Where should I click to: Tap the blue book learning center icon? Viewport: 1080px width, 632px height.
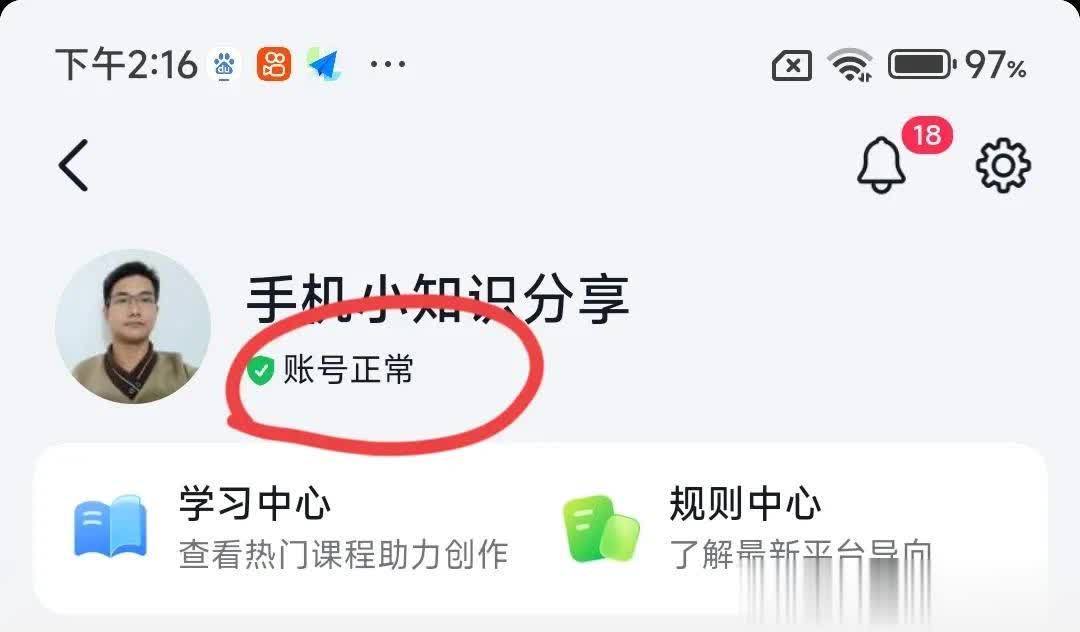point(110,527)
